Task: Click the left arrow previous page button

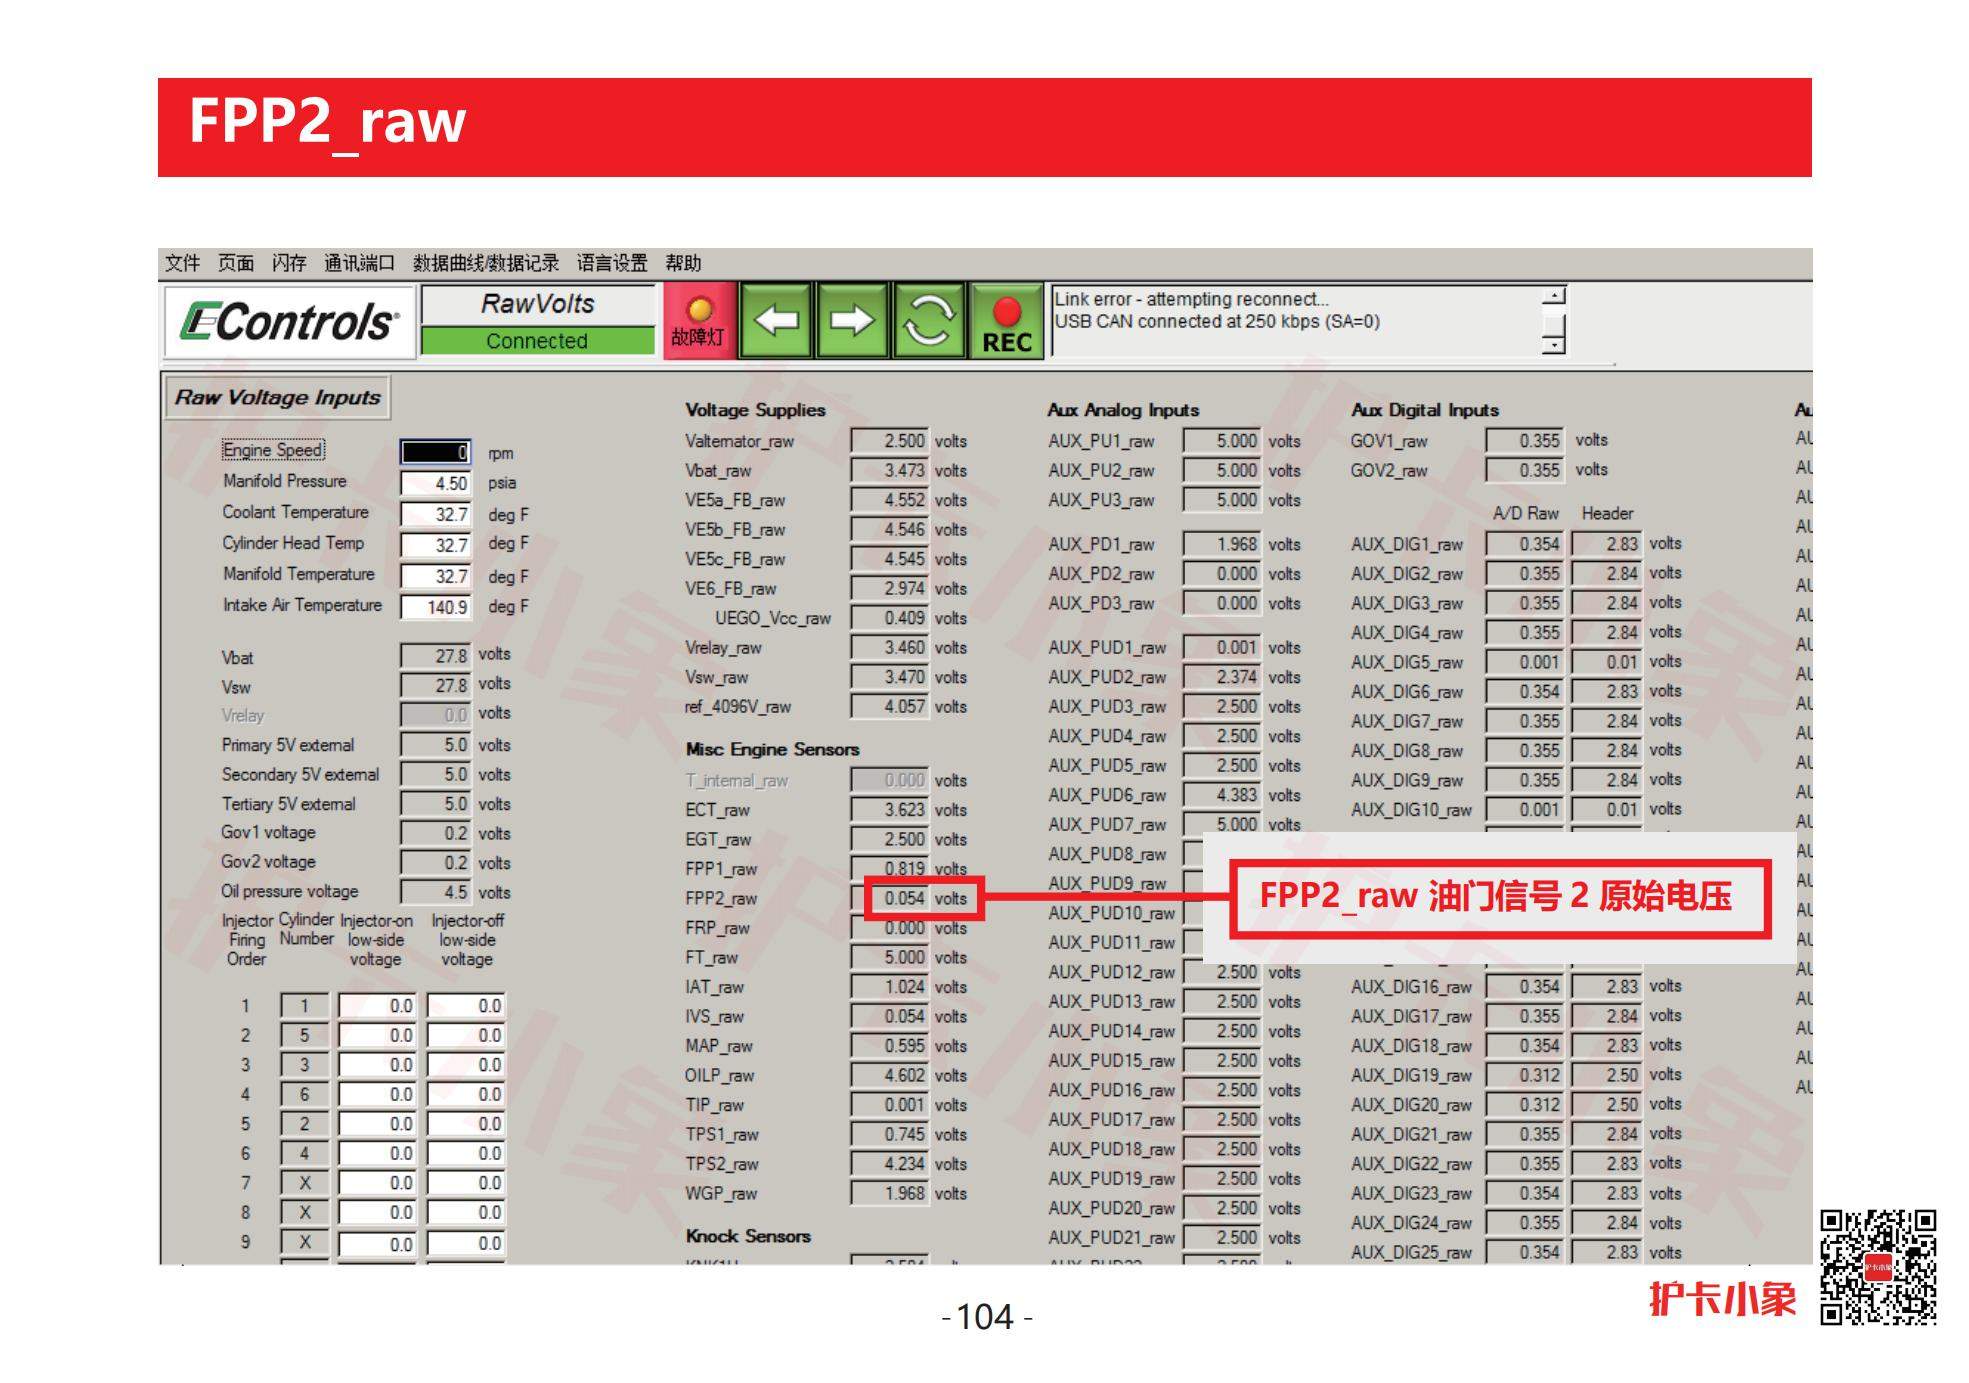Action: click(x=776, y=320)
